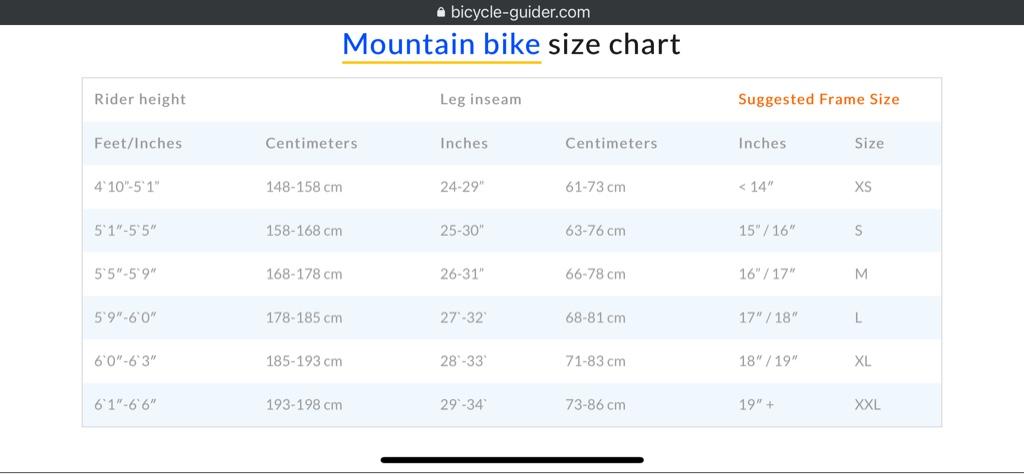
Task: Tap the iOS home indicator bar
Action: point(512,460)
